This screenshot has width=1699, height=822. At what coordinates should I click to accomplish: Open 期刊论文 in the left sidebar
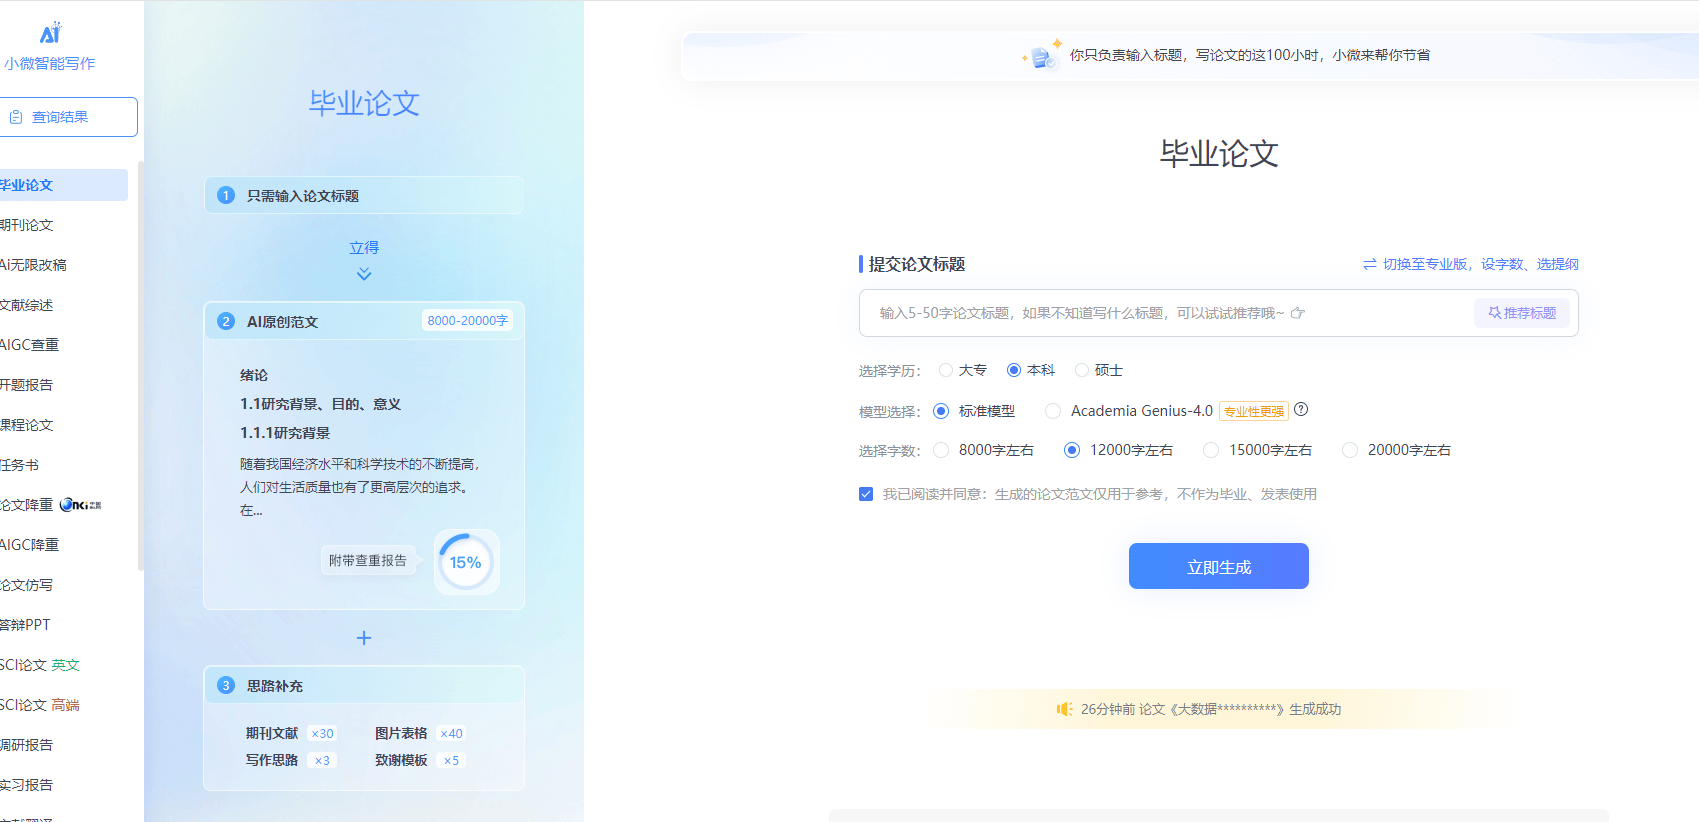[x=28, y=225]
